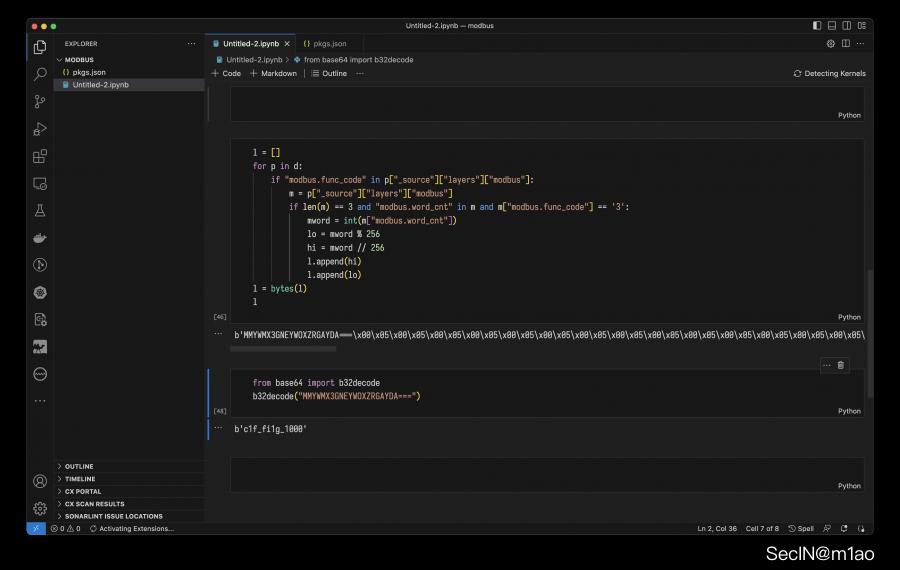Image resolution: width=900 pixels, height=570 pixels.
Task: Expand the OUTLINE section
Action: click(79, 466)
